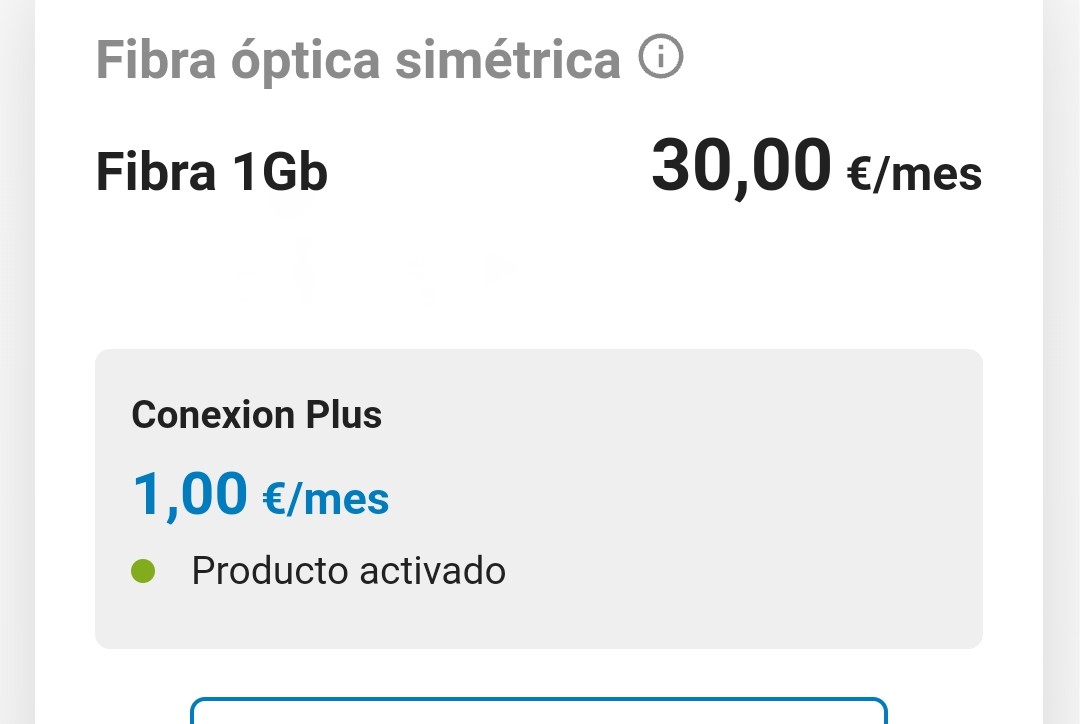Click the Conexion Plus title text
1080x724 pixels.
click(x=256, y=415)
